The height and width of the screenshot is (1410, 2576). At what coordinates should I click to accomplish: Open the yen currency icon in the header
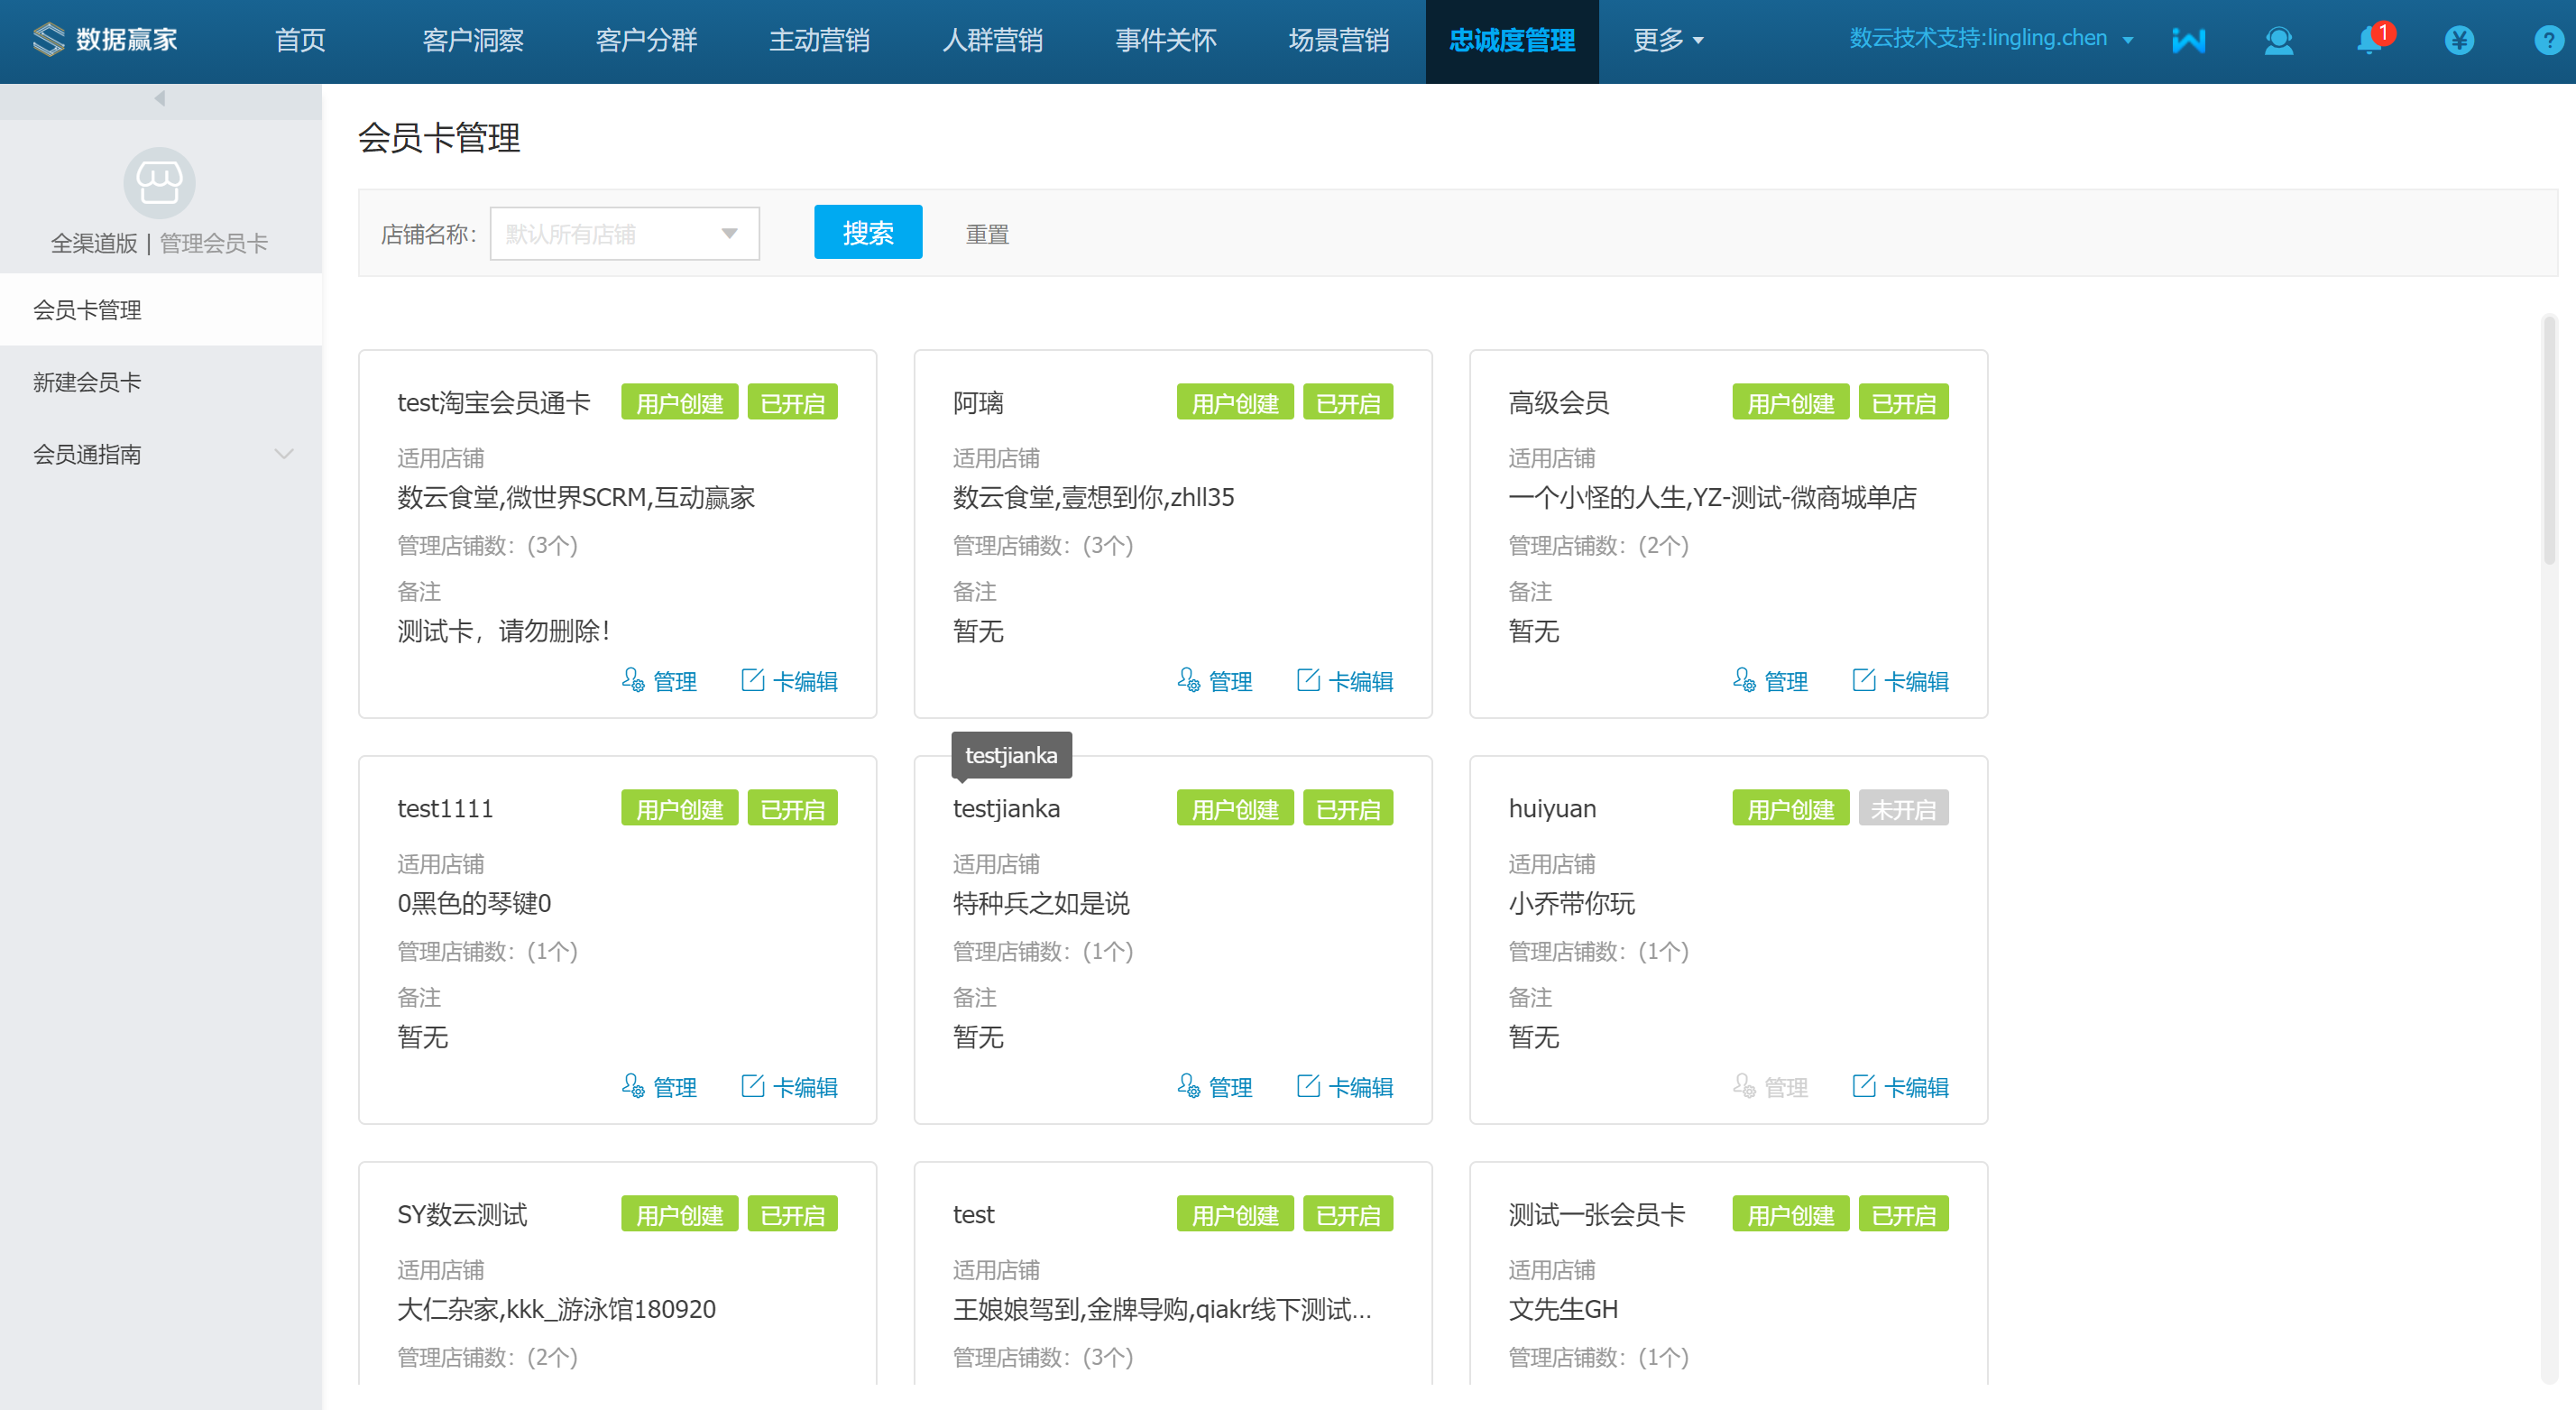click(2459, 40)
